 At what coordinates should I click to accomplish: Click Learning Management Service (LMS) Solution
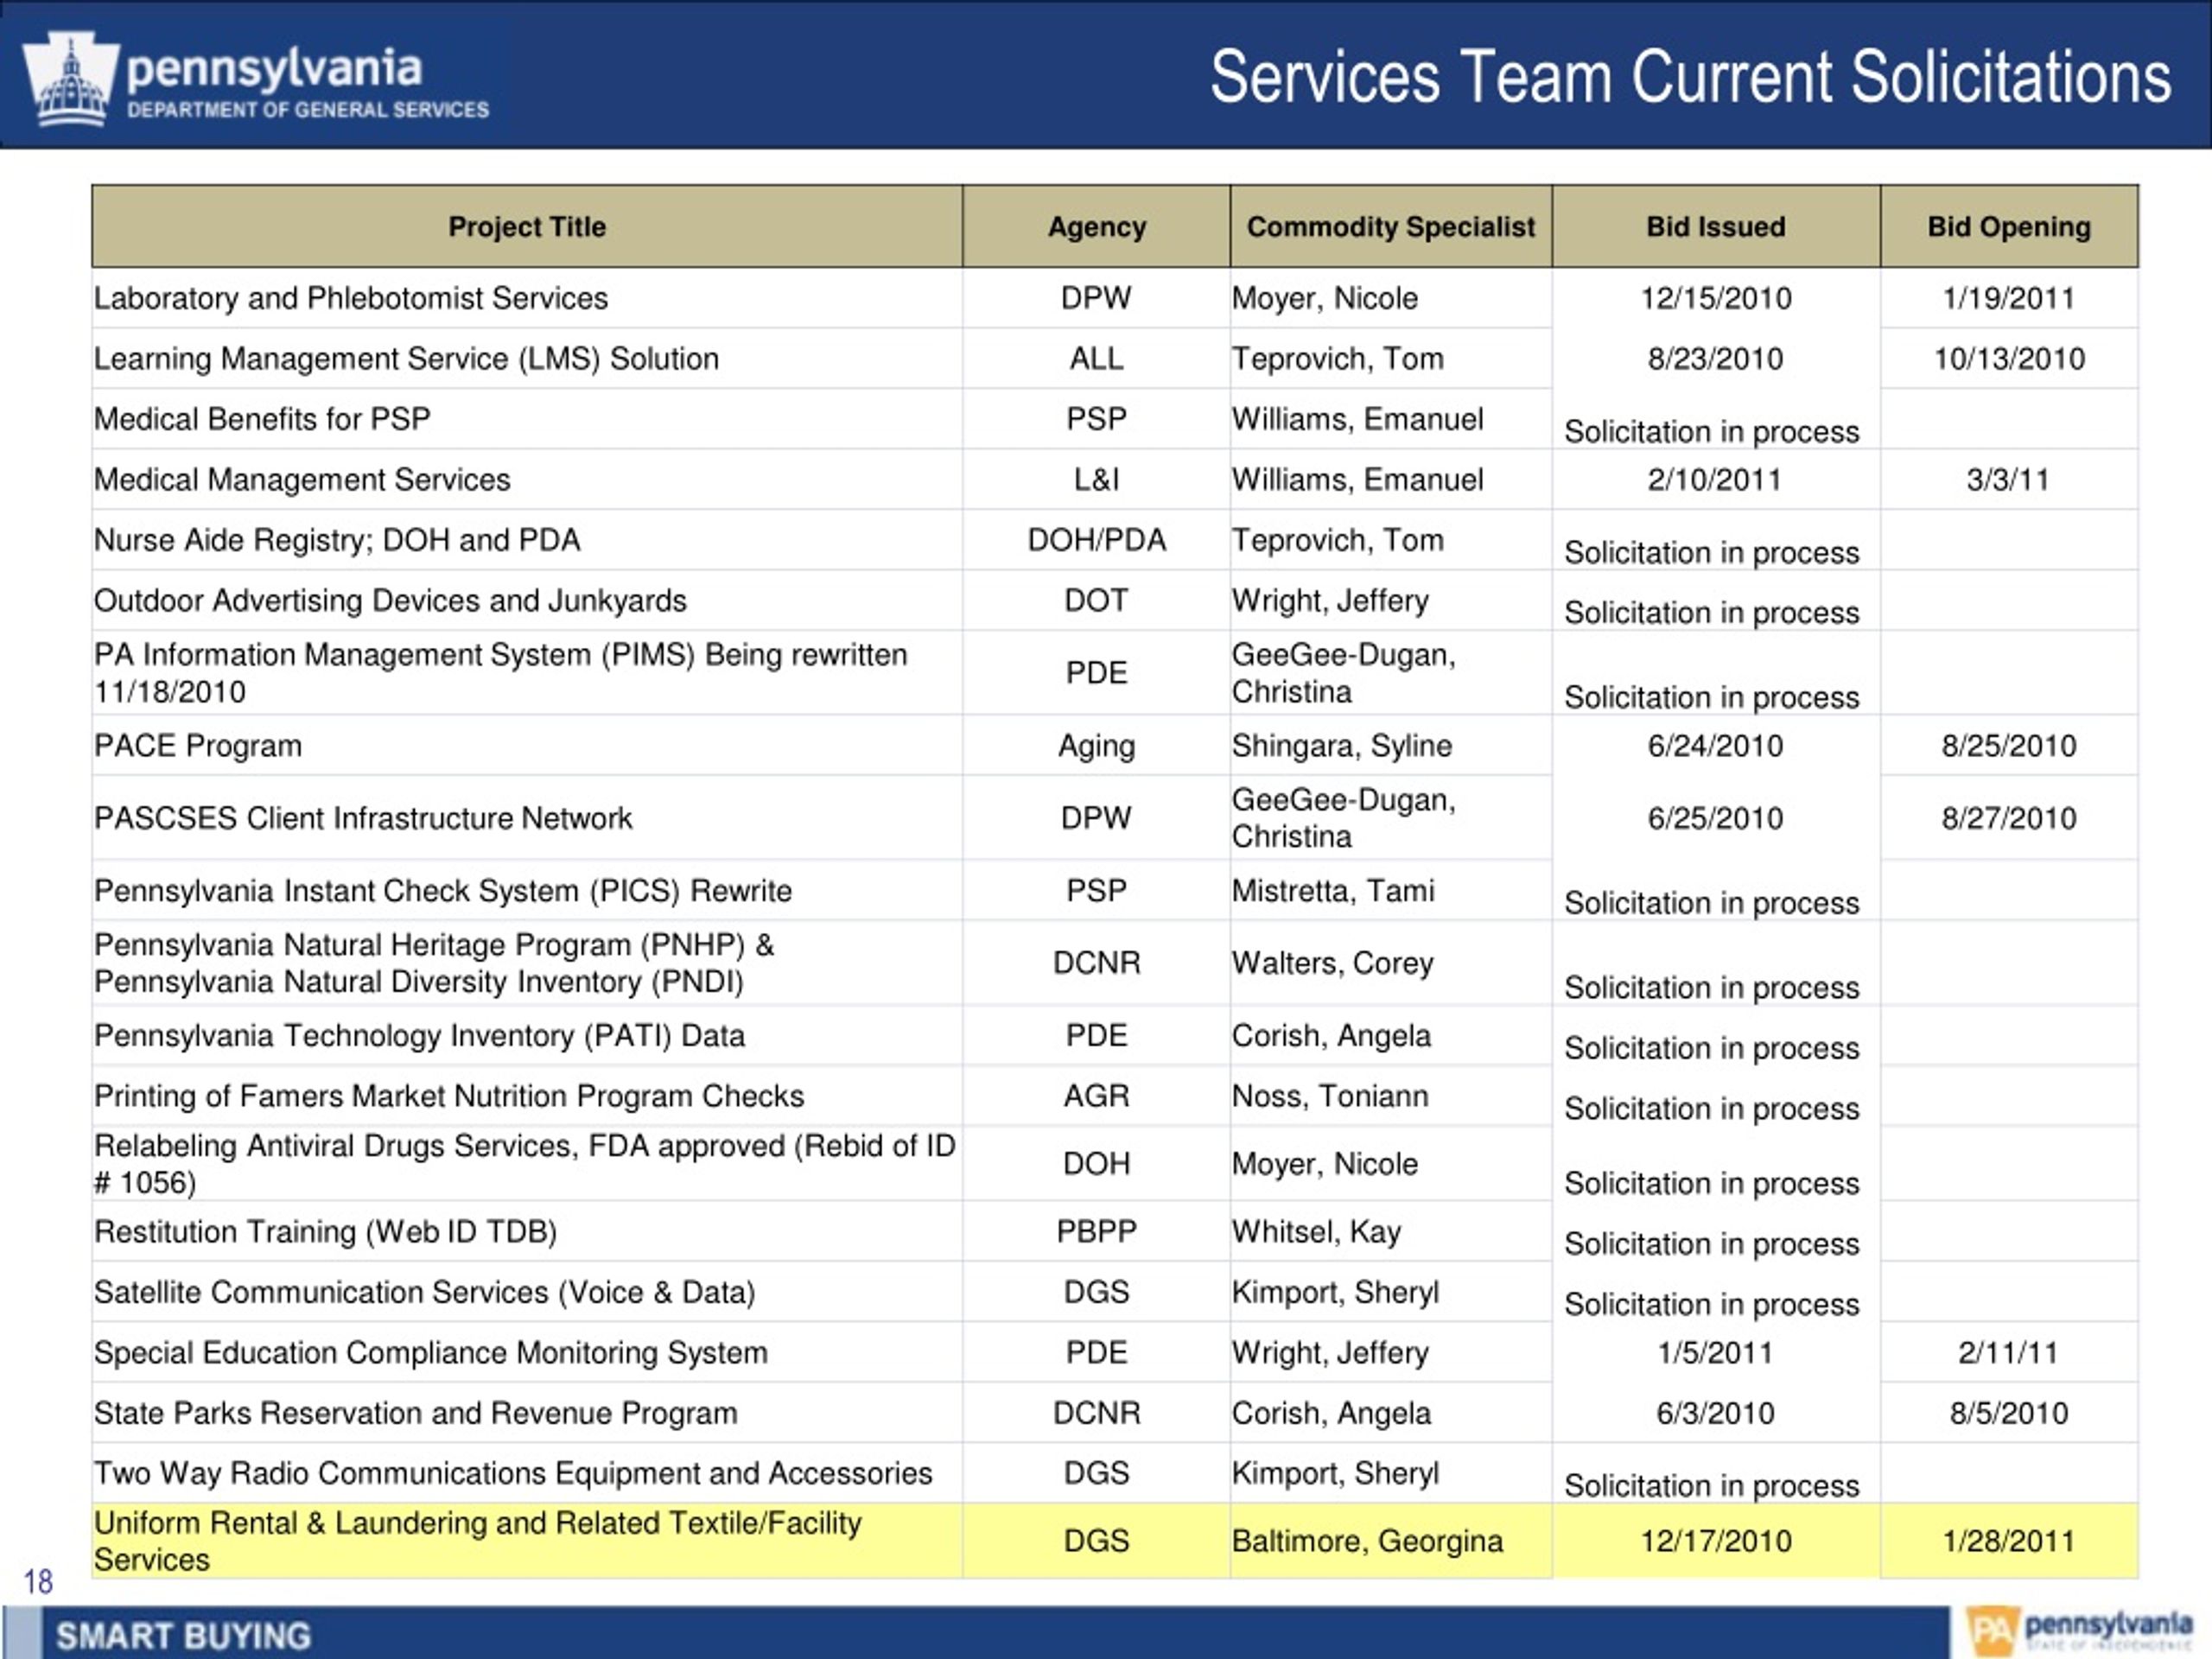(406, 358)
